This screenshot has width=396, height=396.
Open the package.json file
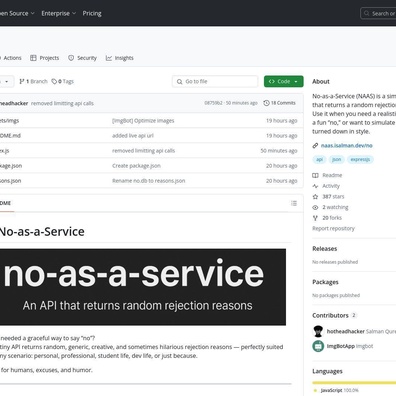11,166
